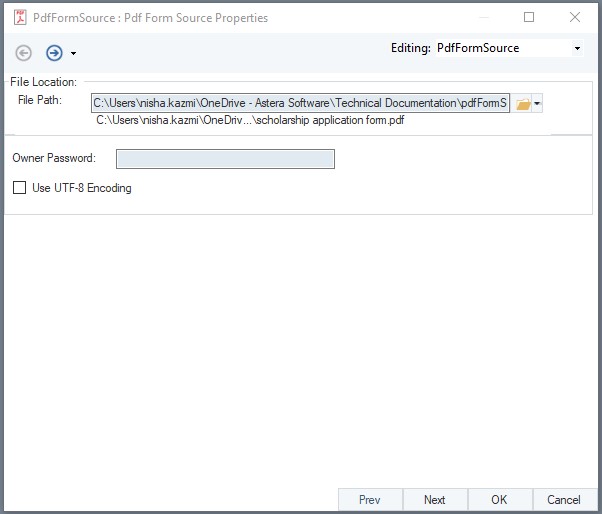Image resolution: width=602 pixels, height=514 pixels.
Task: Click the Owner Password label
Action: (54, 159)
